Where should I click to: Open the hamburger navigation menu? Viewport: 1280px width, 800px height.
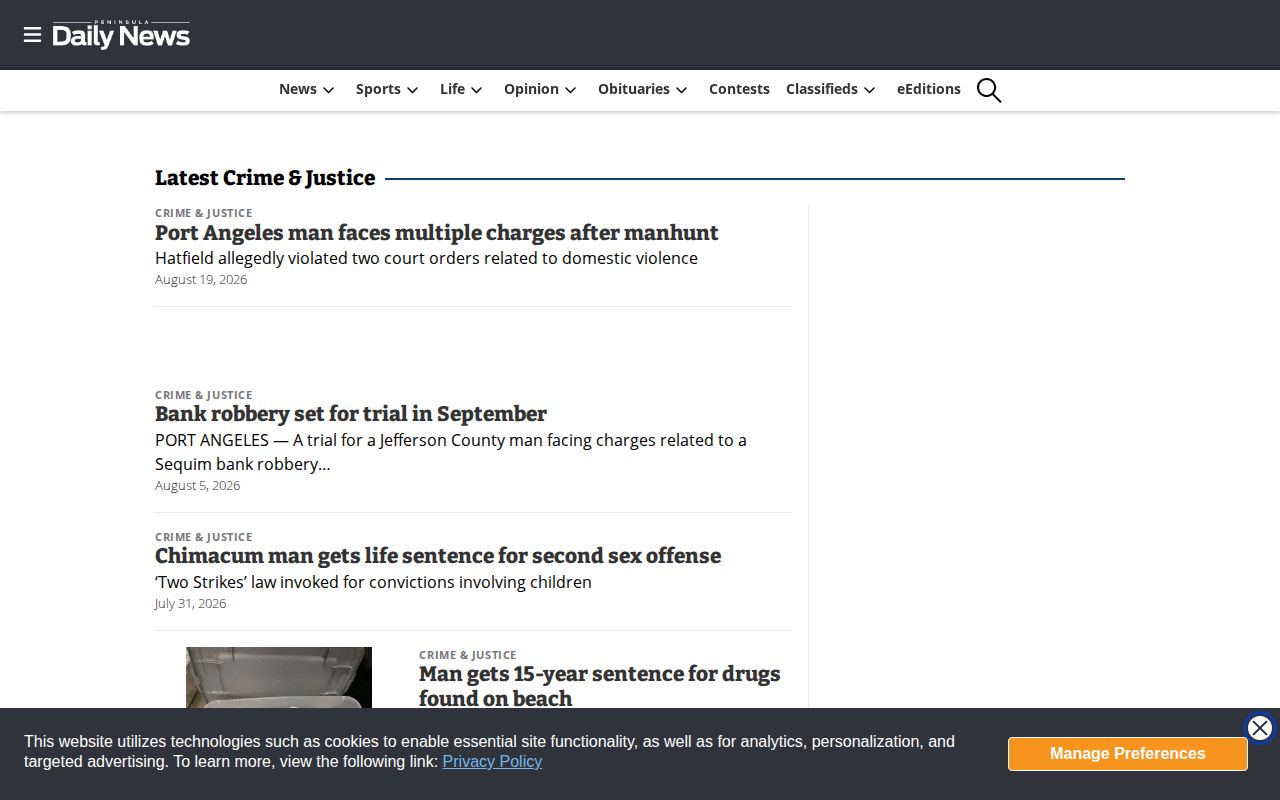(x=32, y=35)
